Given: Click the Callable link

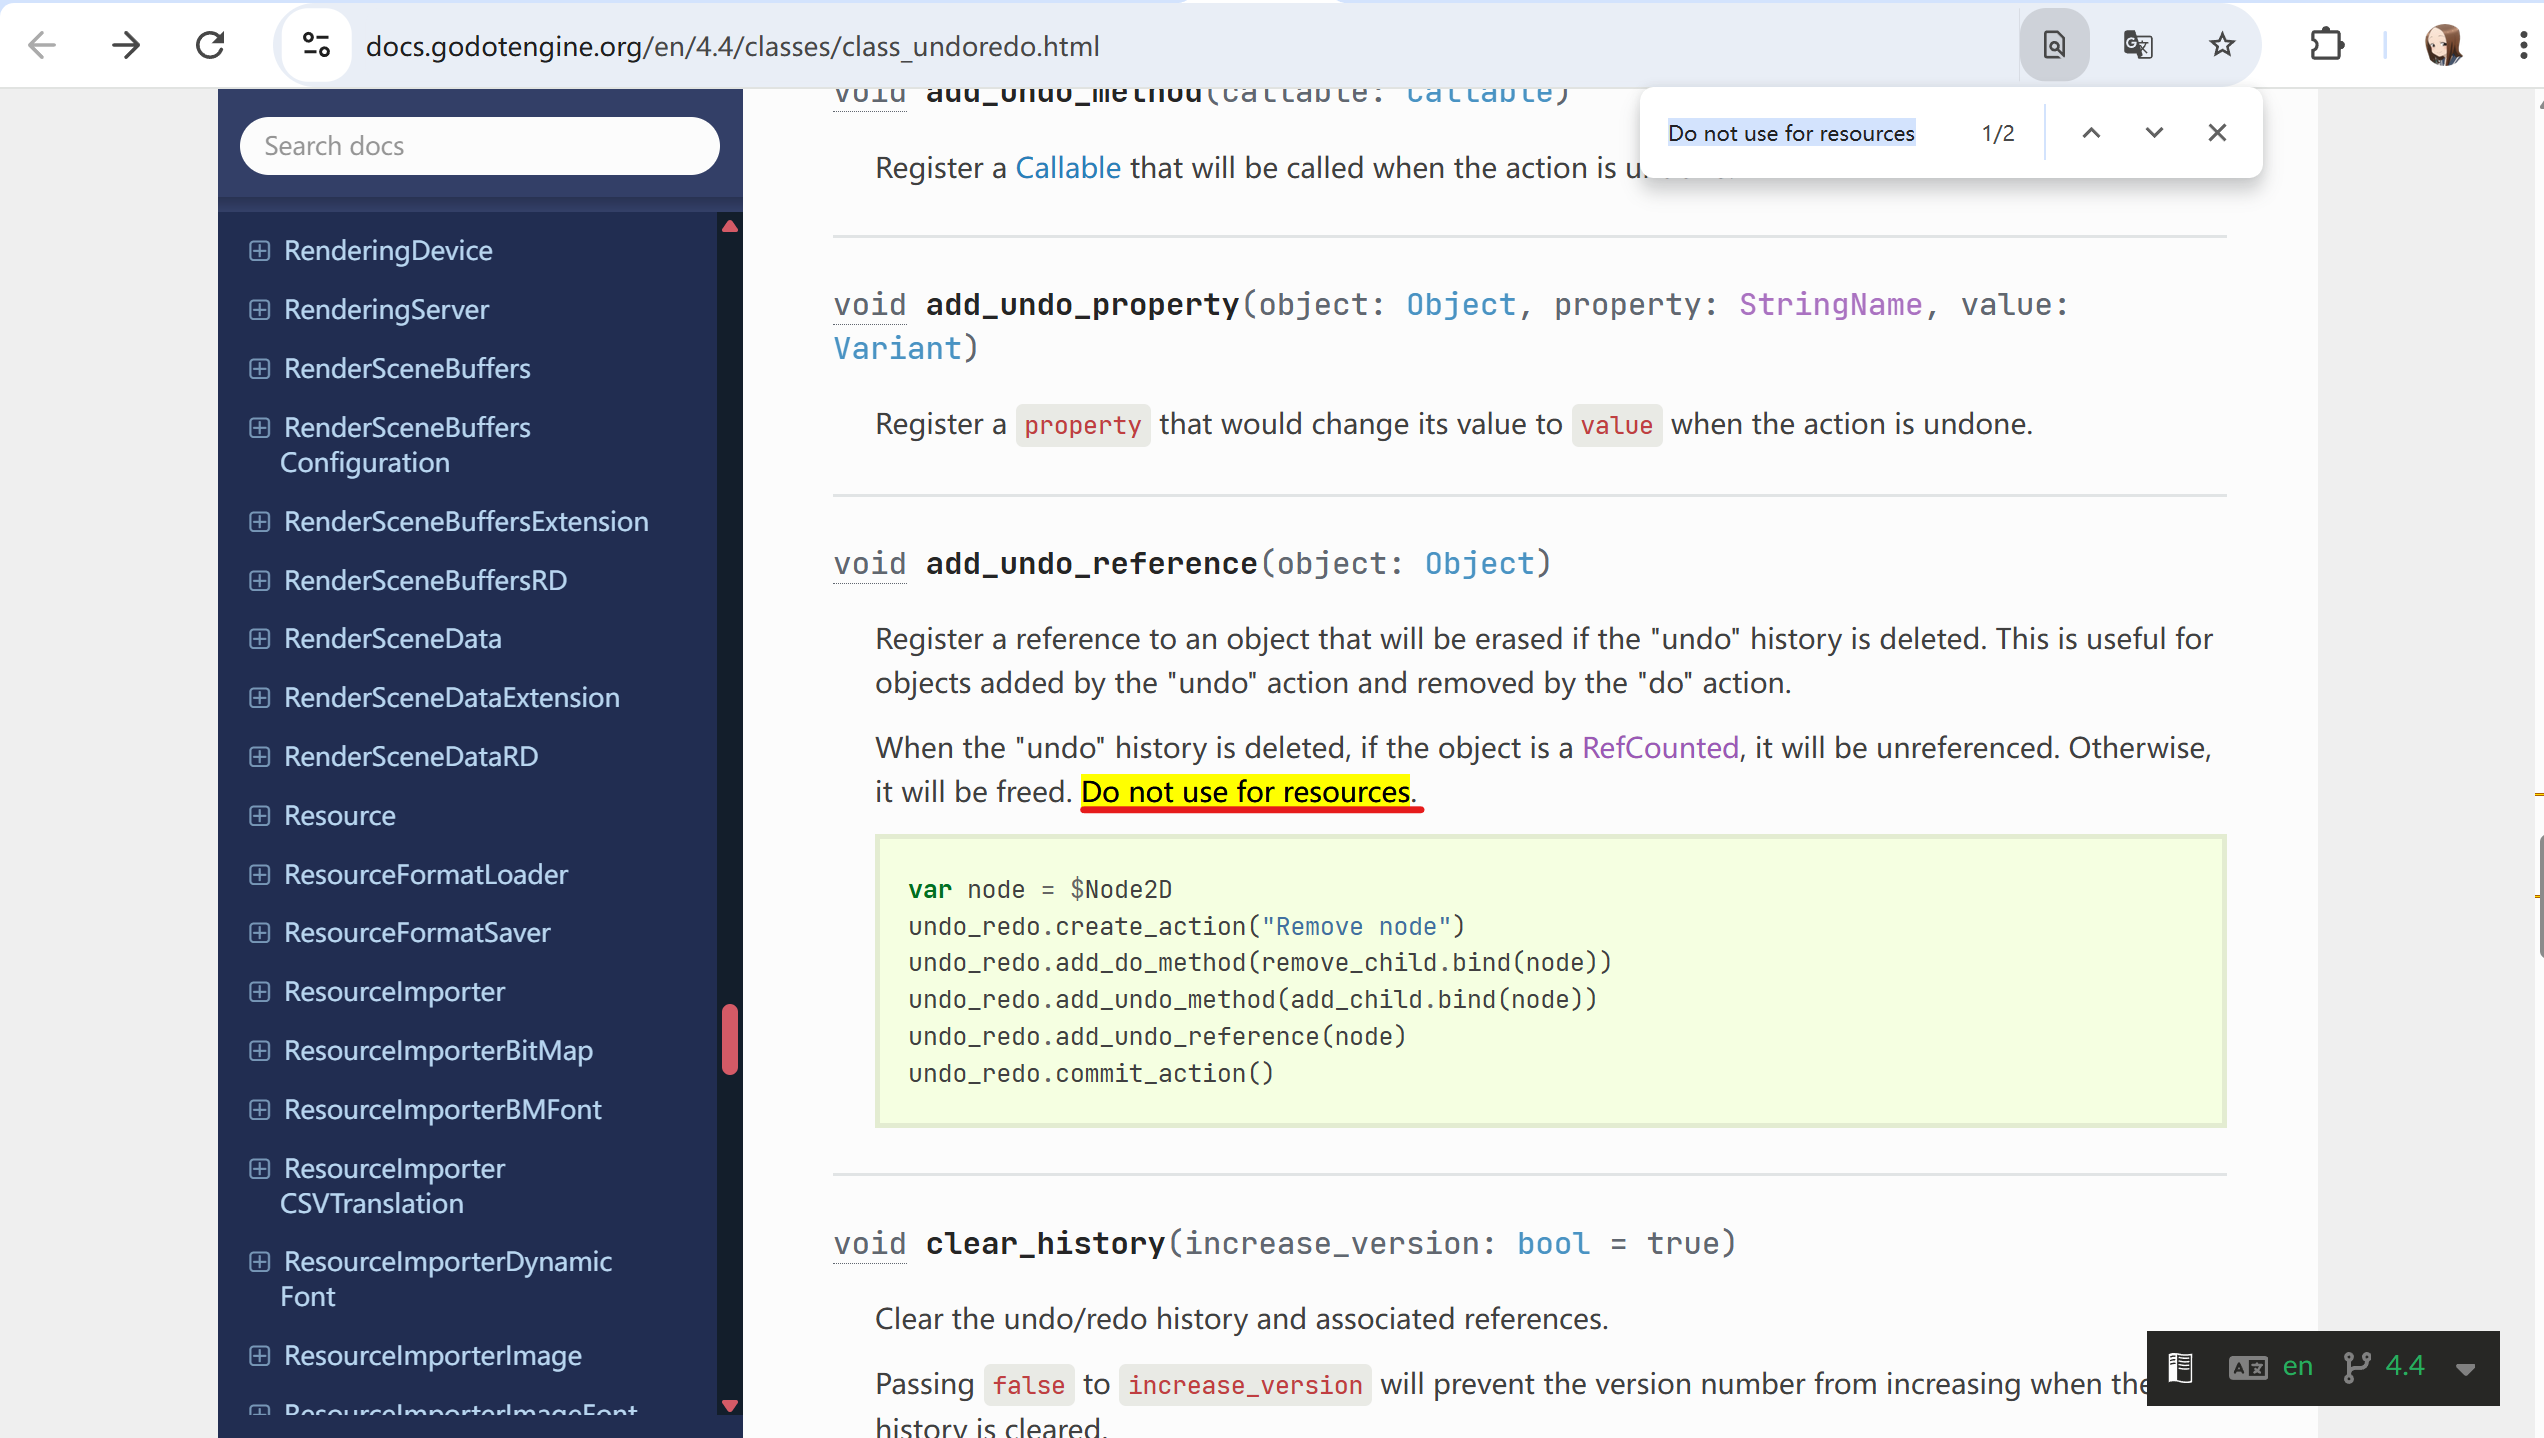Looking at the screenshot, I should [1067, 167].
